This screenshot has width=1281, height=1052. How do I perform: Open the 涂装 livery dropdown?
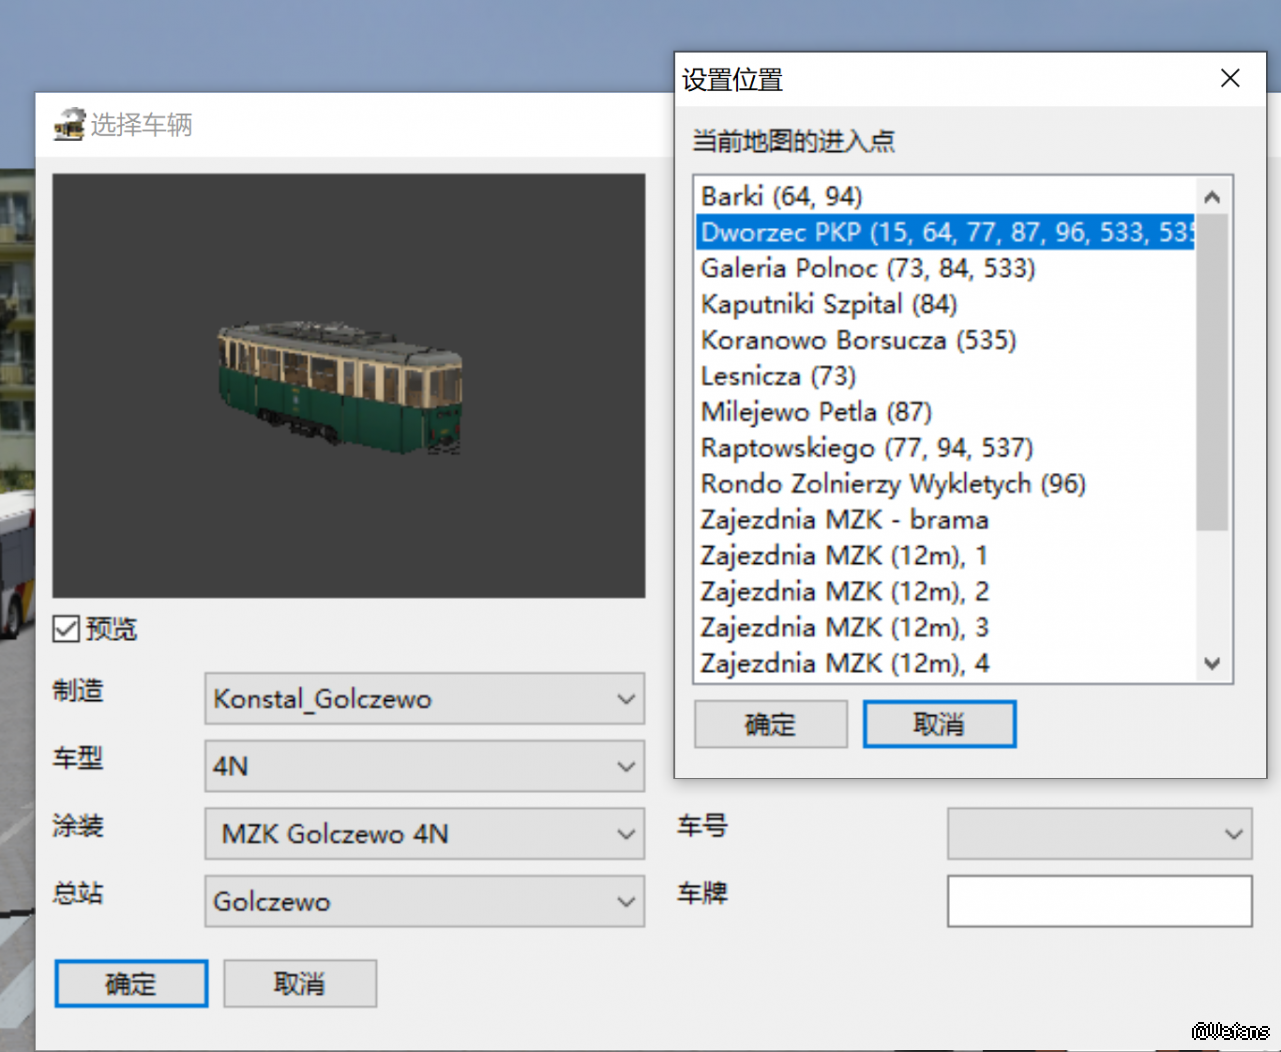(x=424, y=834)
